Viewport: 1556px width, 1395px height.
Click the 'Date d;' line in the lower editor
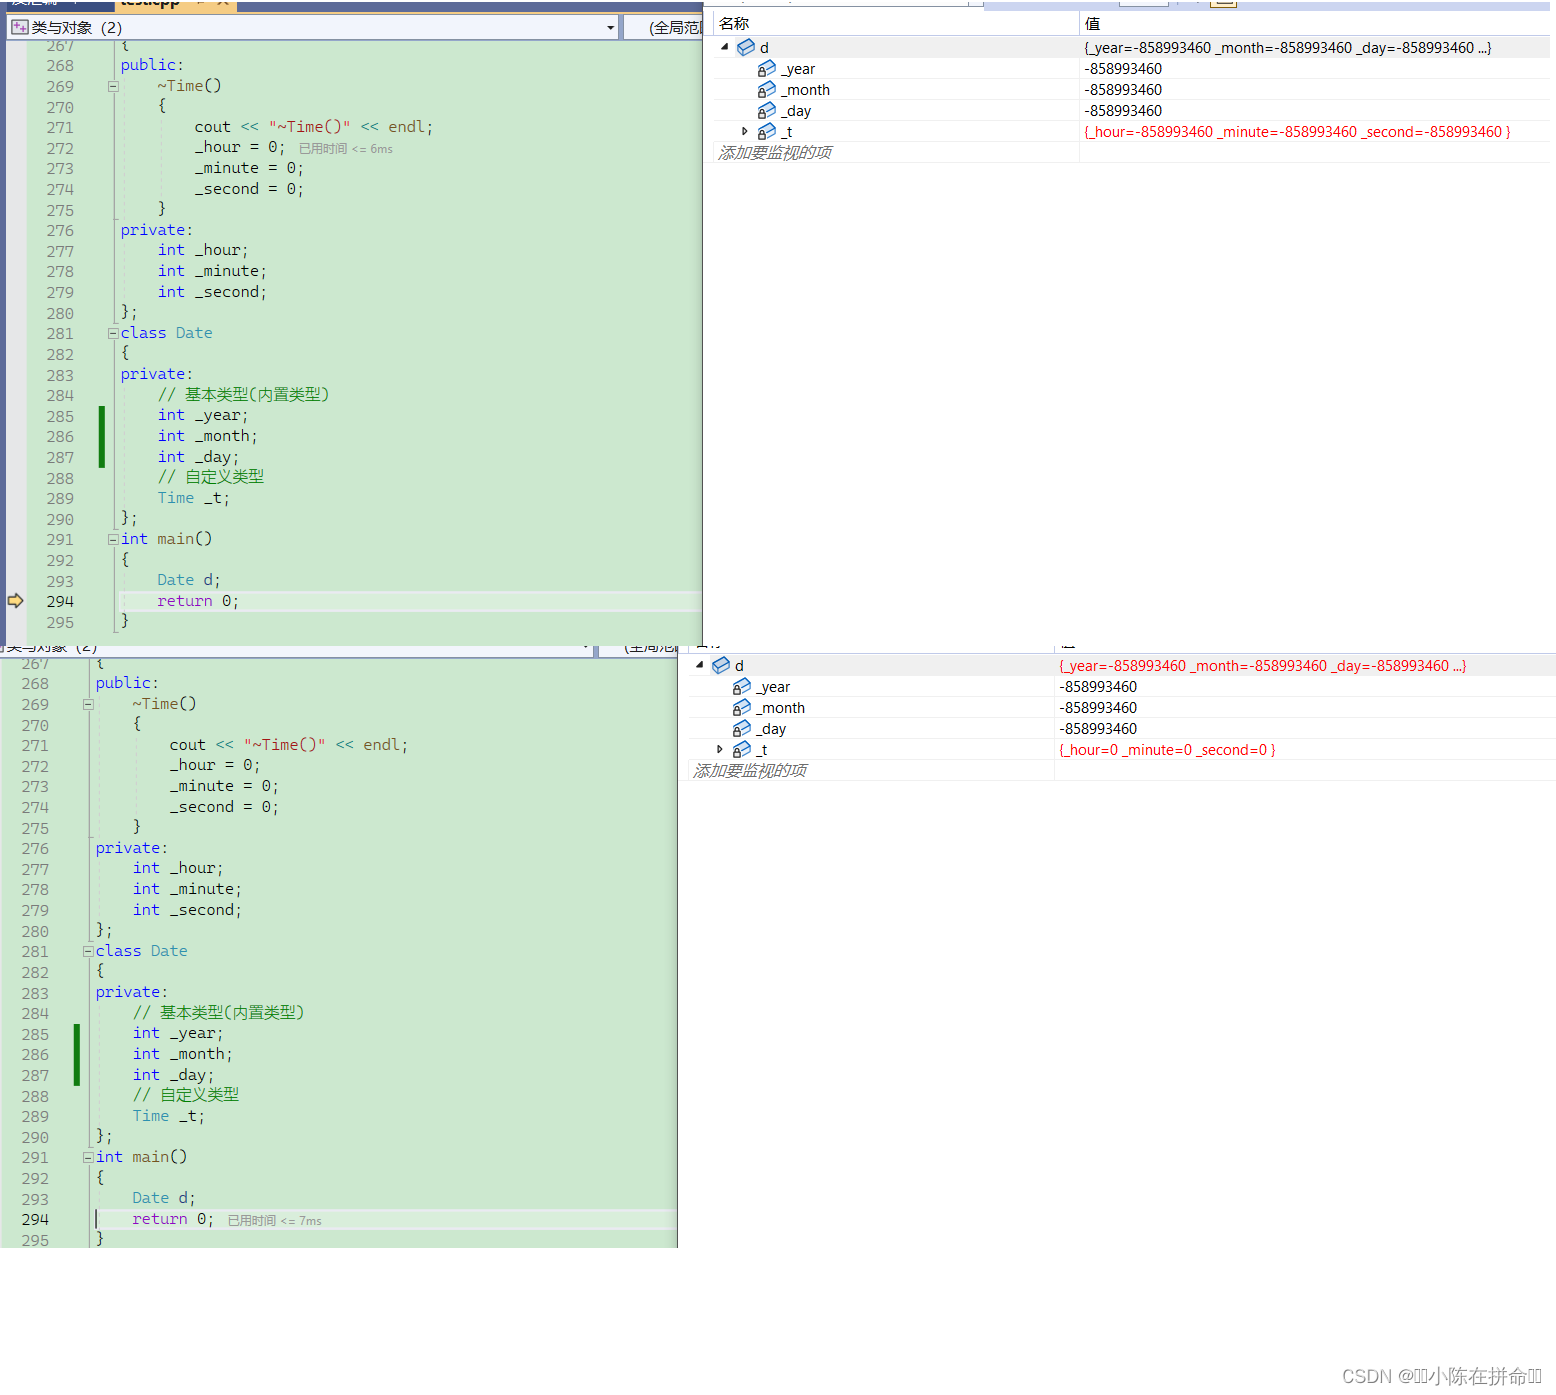(164, 1198)
